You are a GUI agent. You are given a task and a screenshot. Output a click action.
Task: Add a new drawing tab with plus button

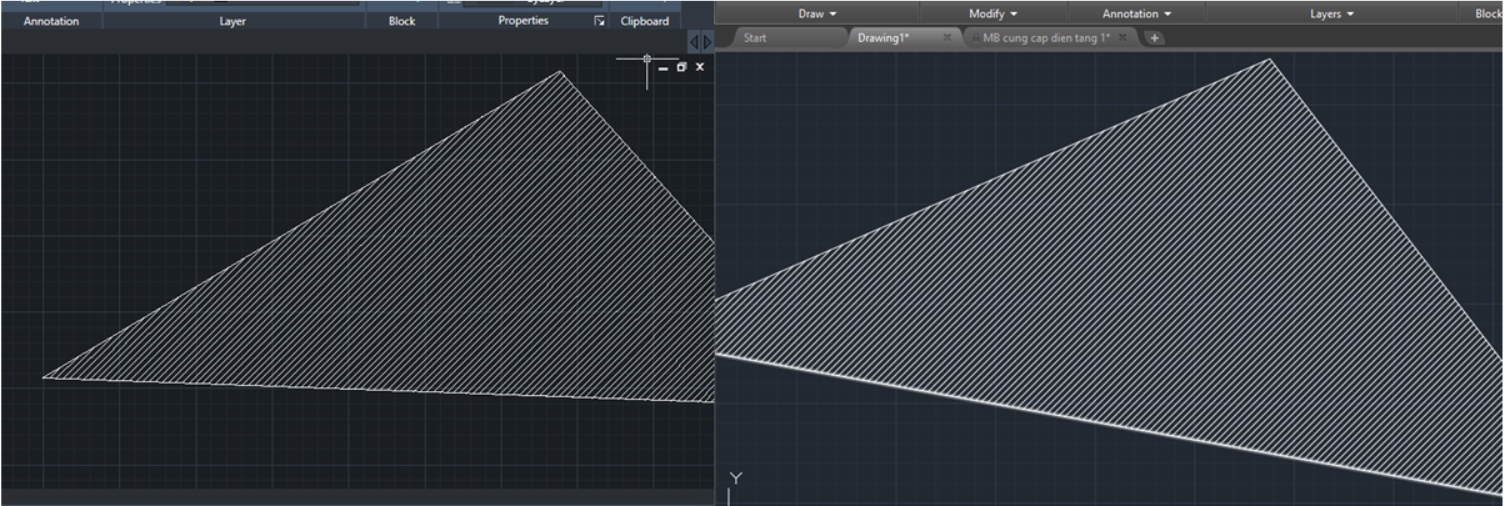pyautogui.click(x=1154, y=38)
